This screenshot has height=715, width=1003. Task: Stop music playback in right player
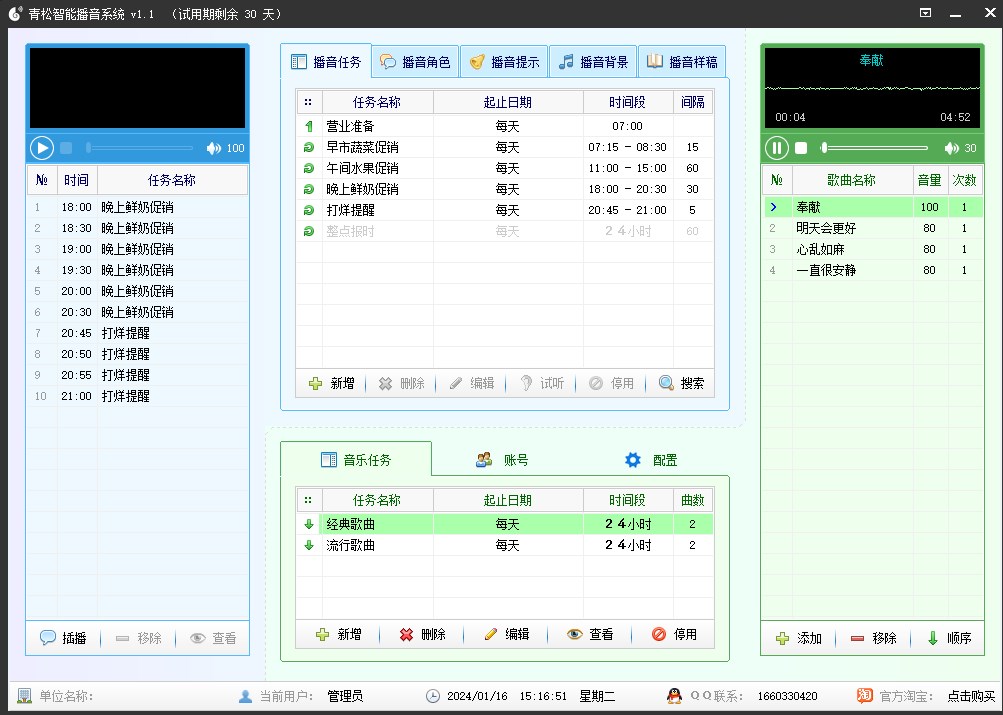801,148
